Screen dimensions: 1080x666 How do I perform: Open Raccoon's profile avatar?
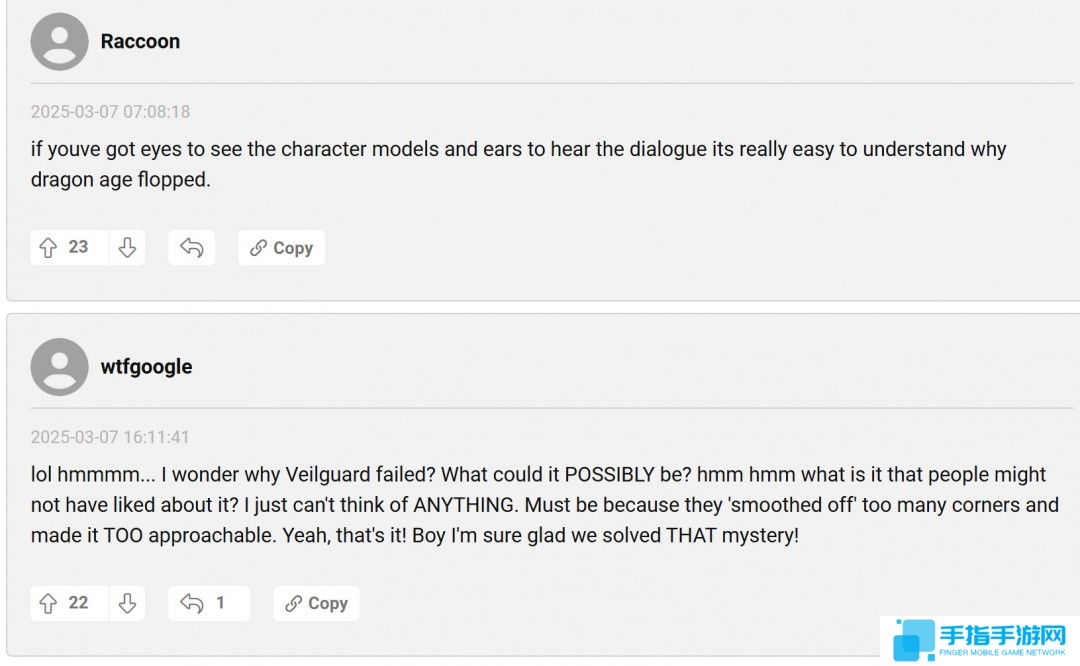pos(59,41)
